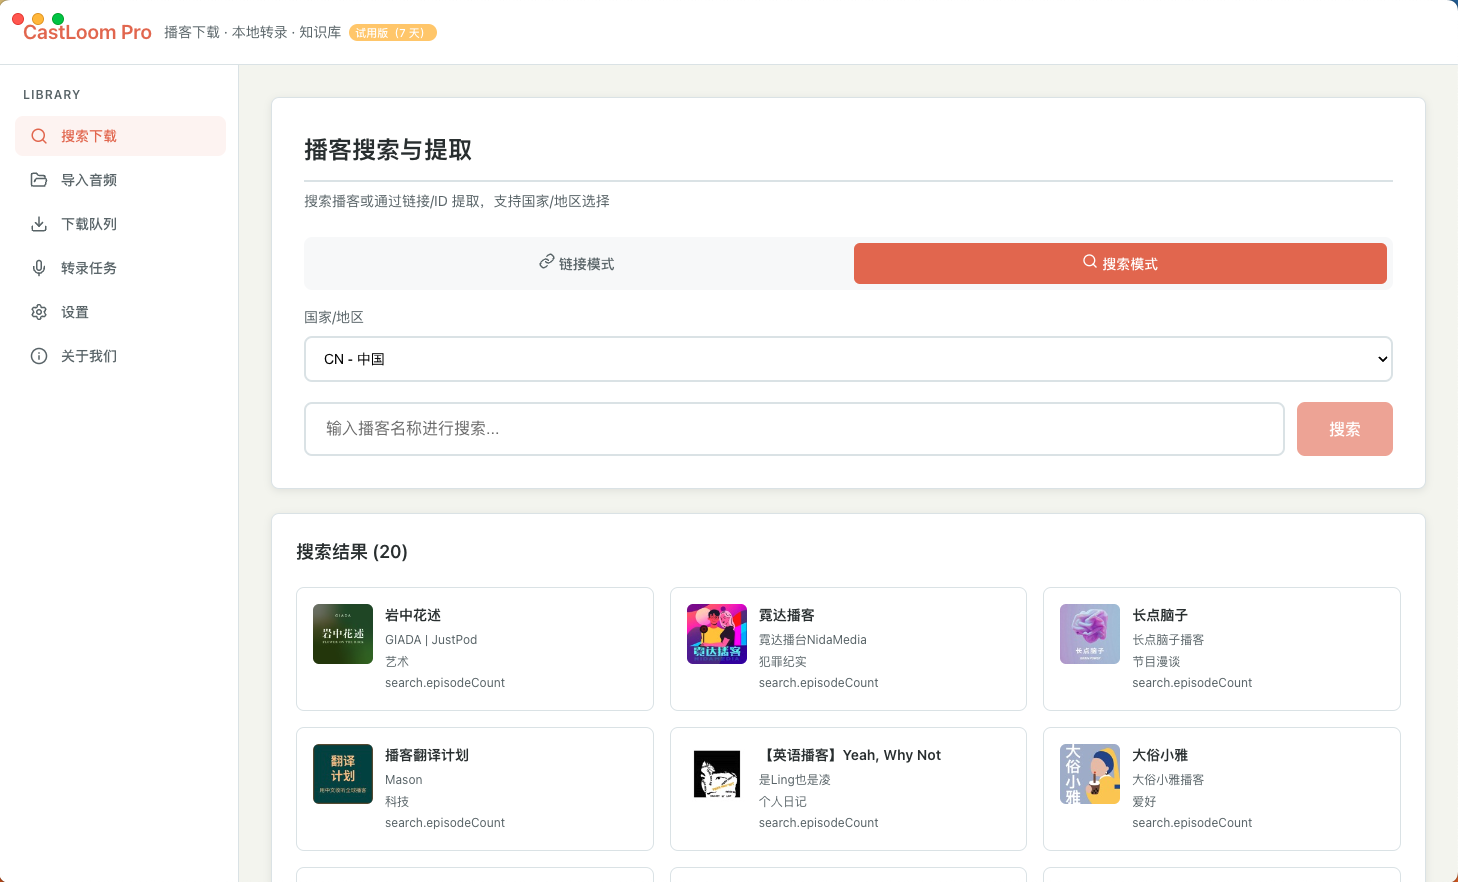Click the 搜索结果 (20) heading
The height and width of the screenshot is (882, 1458).
click(352, 552)
